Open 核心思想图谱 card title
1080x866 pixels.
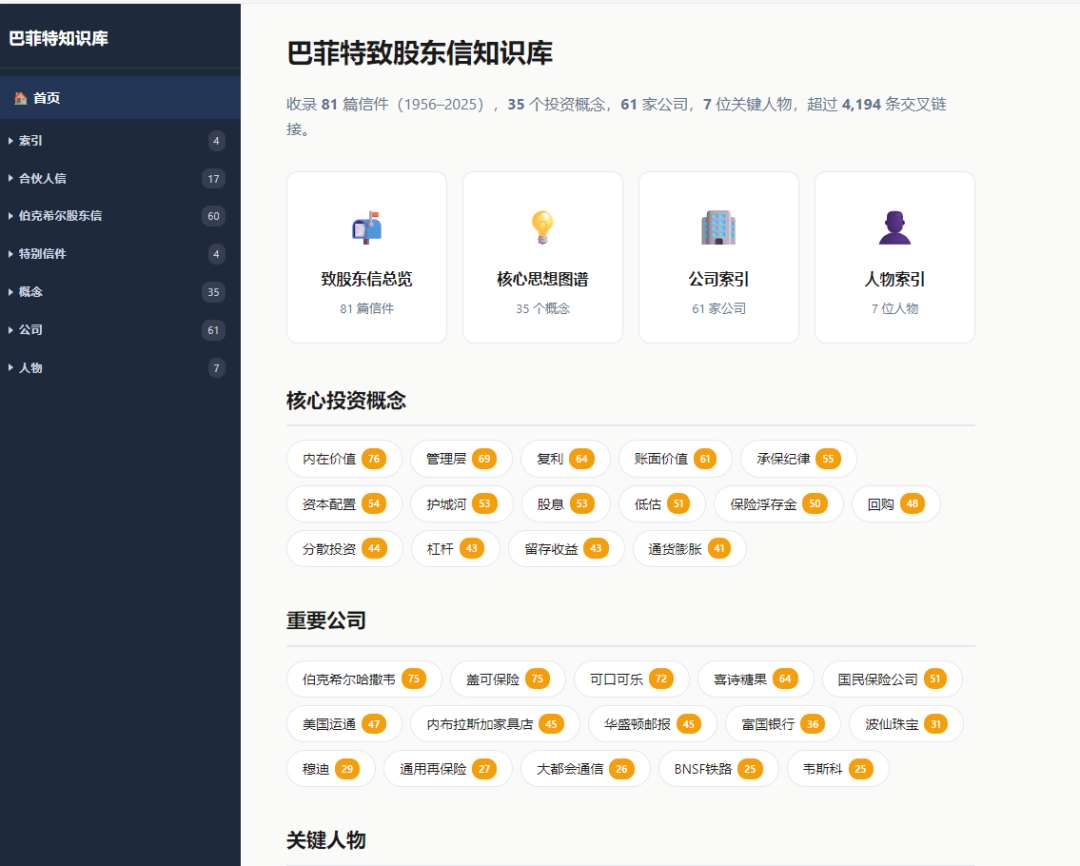tap(543, 279)
